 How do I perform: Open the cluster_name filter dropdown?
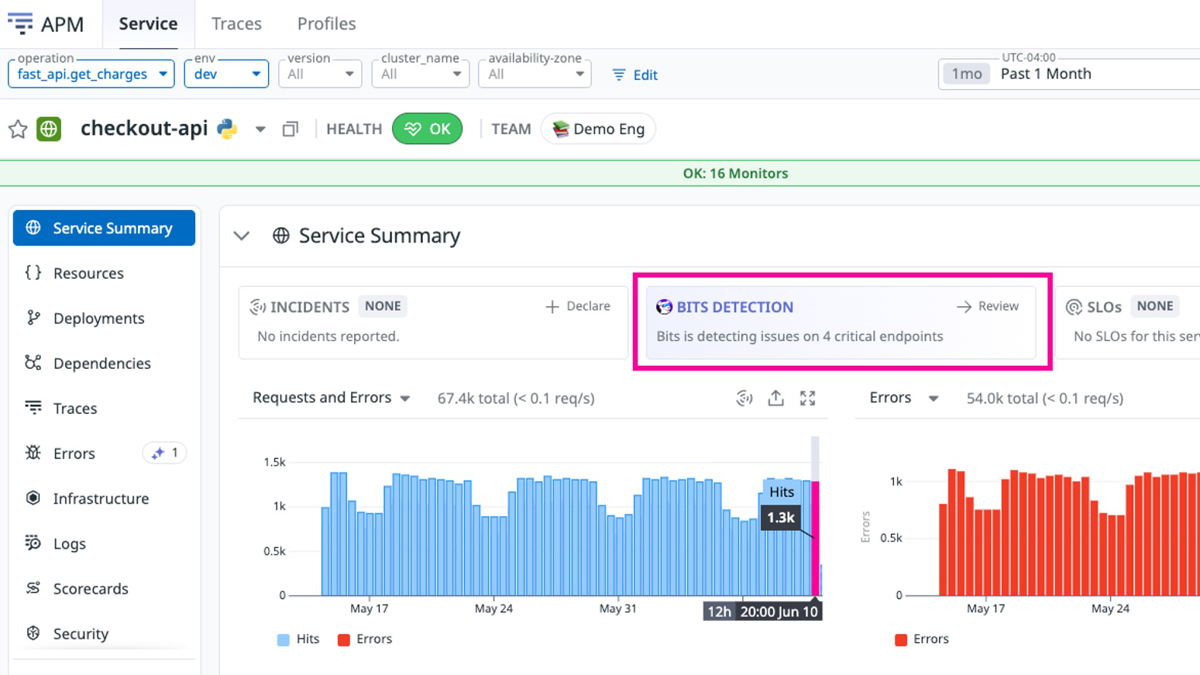(x=420, y=74)
